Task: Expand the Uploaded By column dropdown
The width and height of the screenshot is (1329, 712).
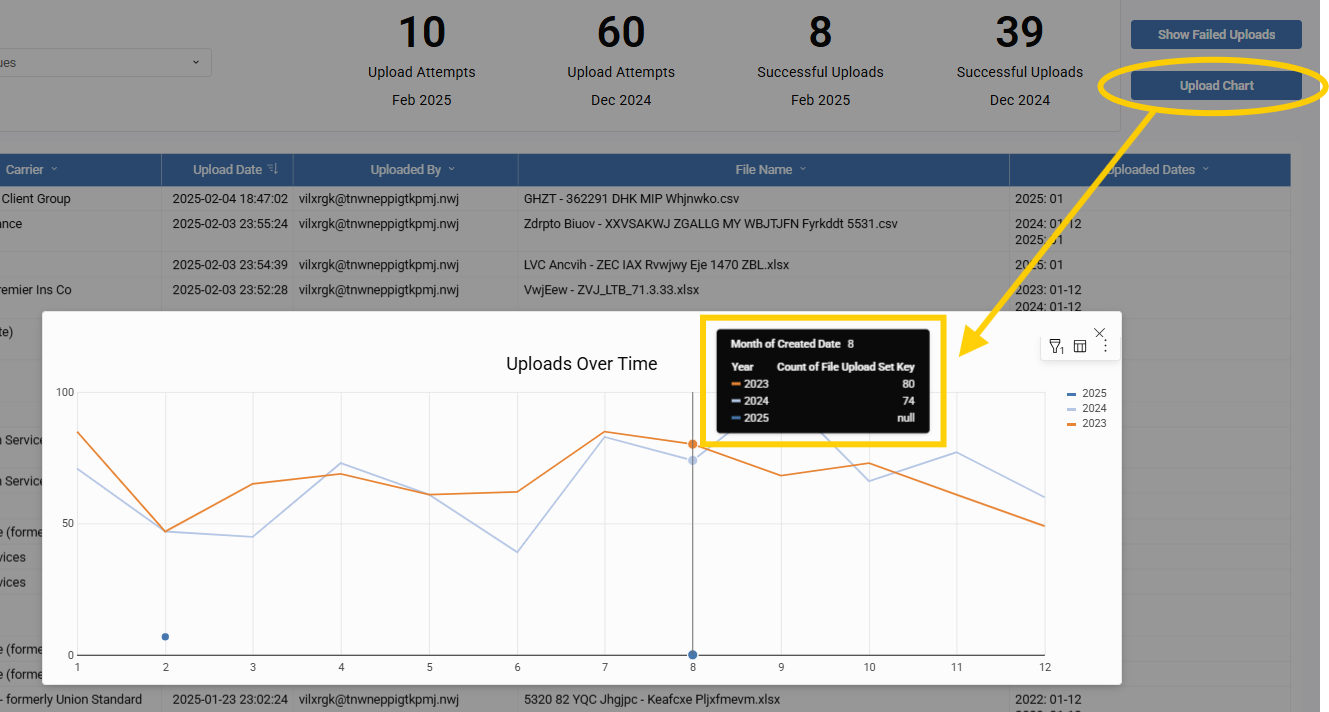Action: click(451, 170)
